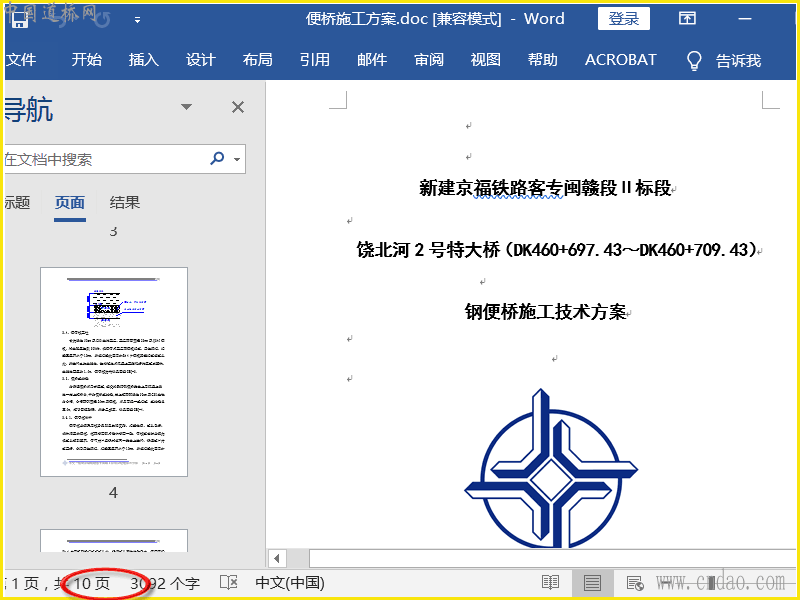This screenshot has width=800, height=600.
Task: Switch to the 设计 ribbon tab
Action: pos(201,60)
